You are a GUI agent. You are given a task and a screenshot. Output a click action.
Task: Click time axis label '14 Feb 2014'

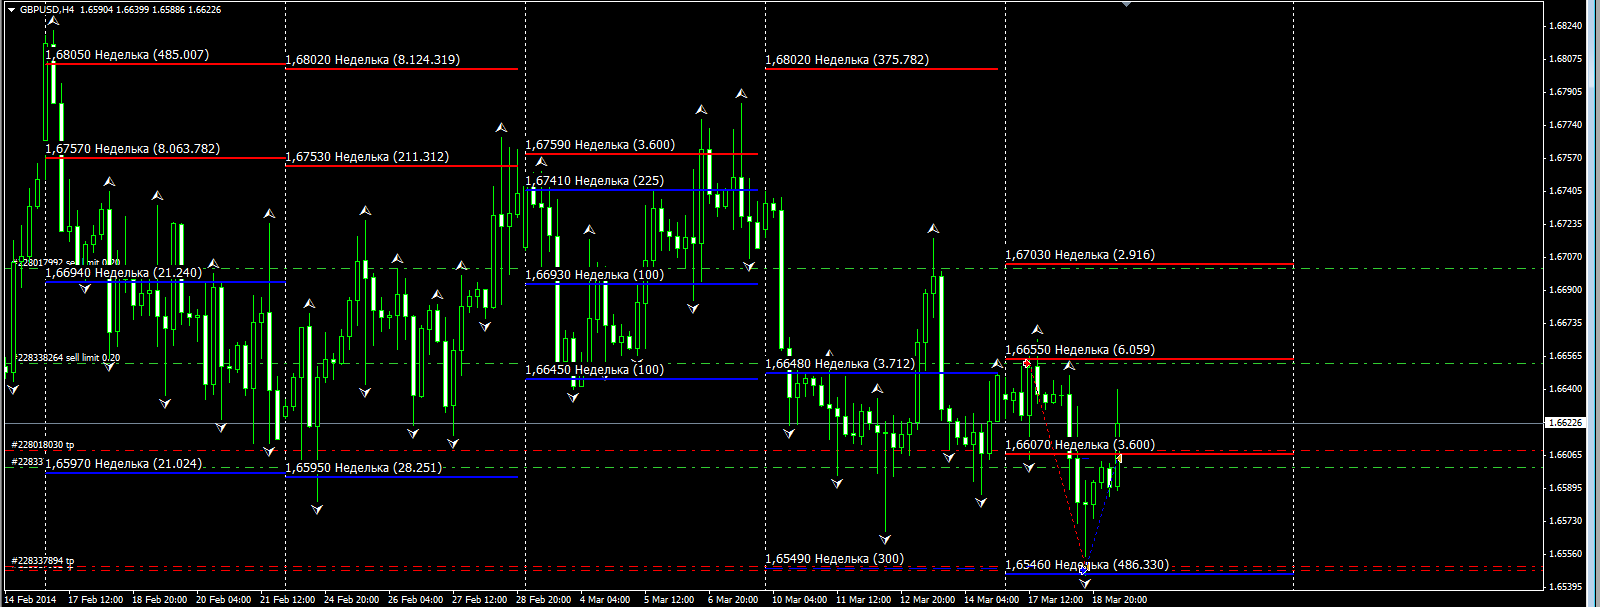click(x=30, y=600)
